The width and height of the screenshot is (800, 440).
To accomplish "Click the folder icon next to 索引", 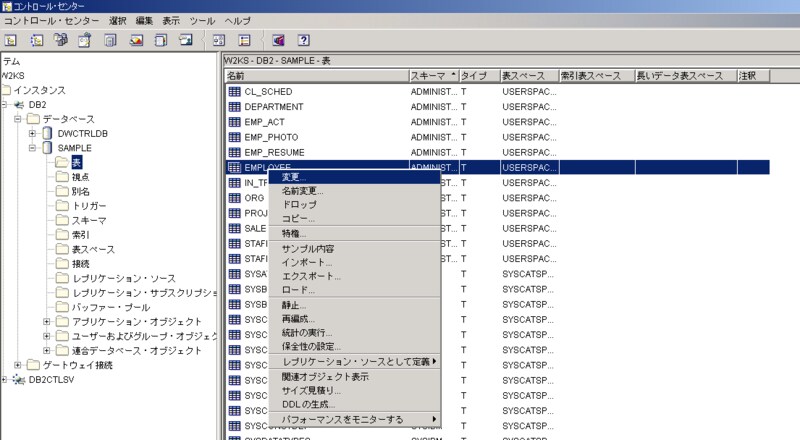I will (x=62, y=234).
